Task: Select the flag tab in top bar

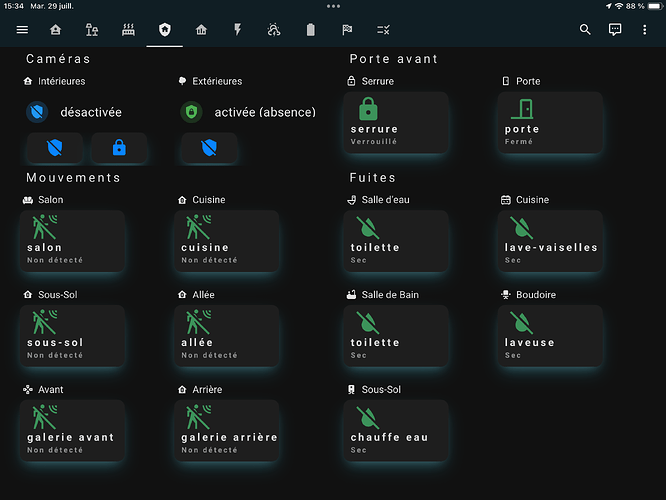Action: pos(347,30)
